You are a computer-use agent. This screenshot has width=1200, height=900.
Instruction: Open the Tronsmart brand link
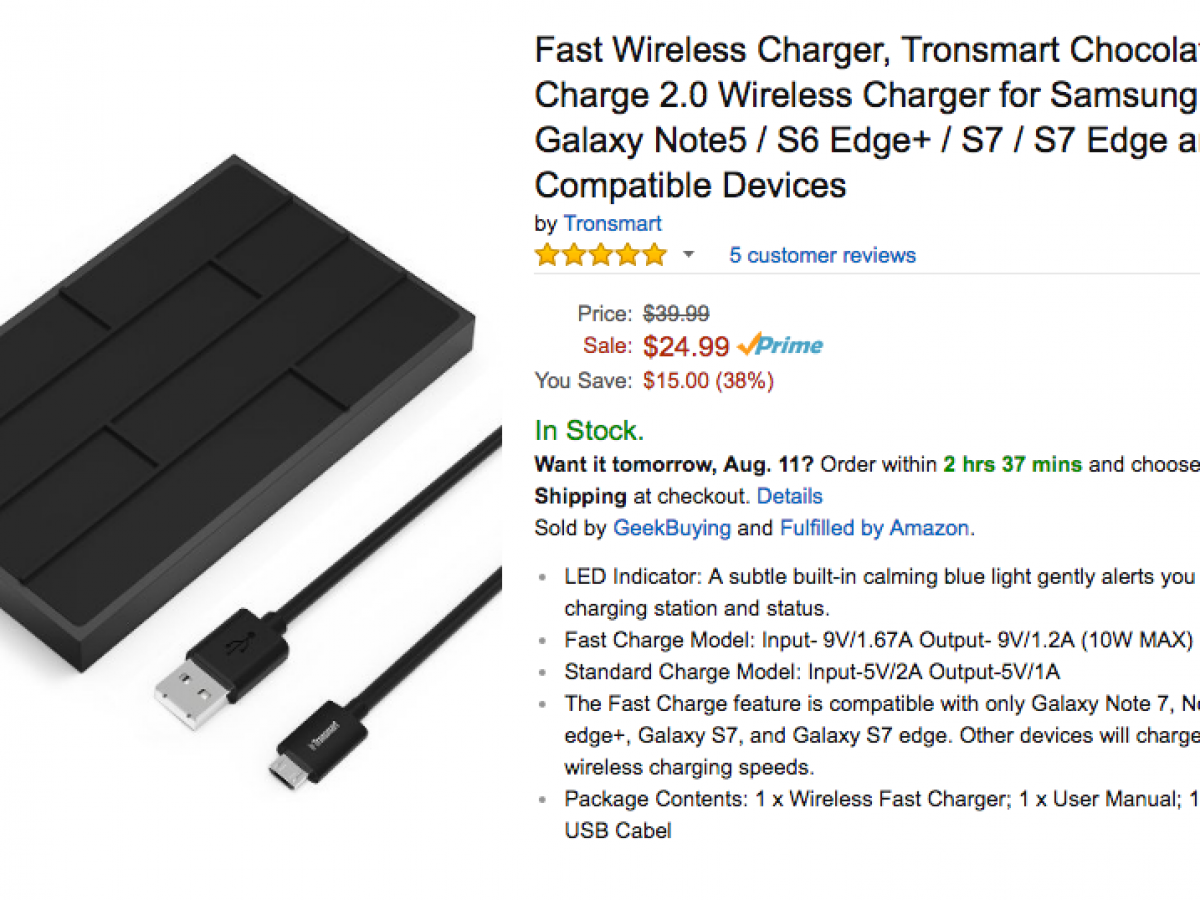coord(612,223)
